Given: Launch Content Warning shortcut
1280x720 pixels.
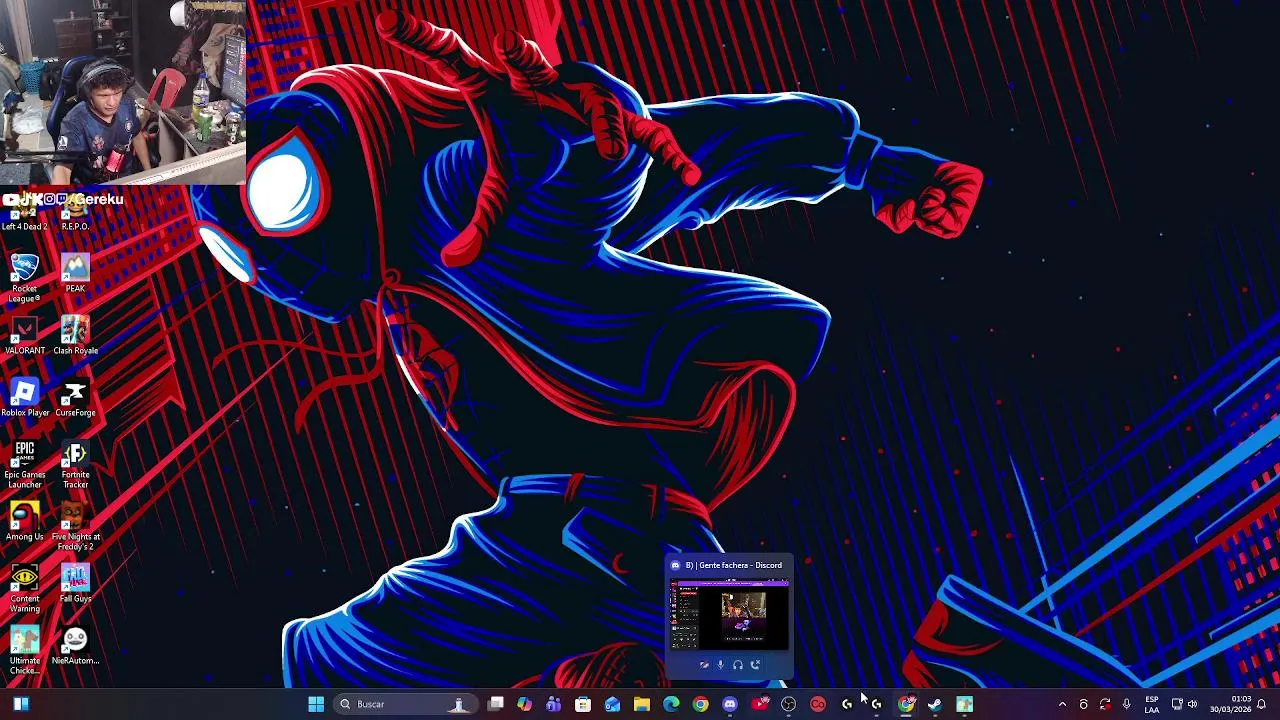Looking at the screenshot, I should click(x=24, y=588).
